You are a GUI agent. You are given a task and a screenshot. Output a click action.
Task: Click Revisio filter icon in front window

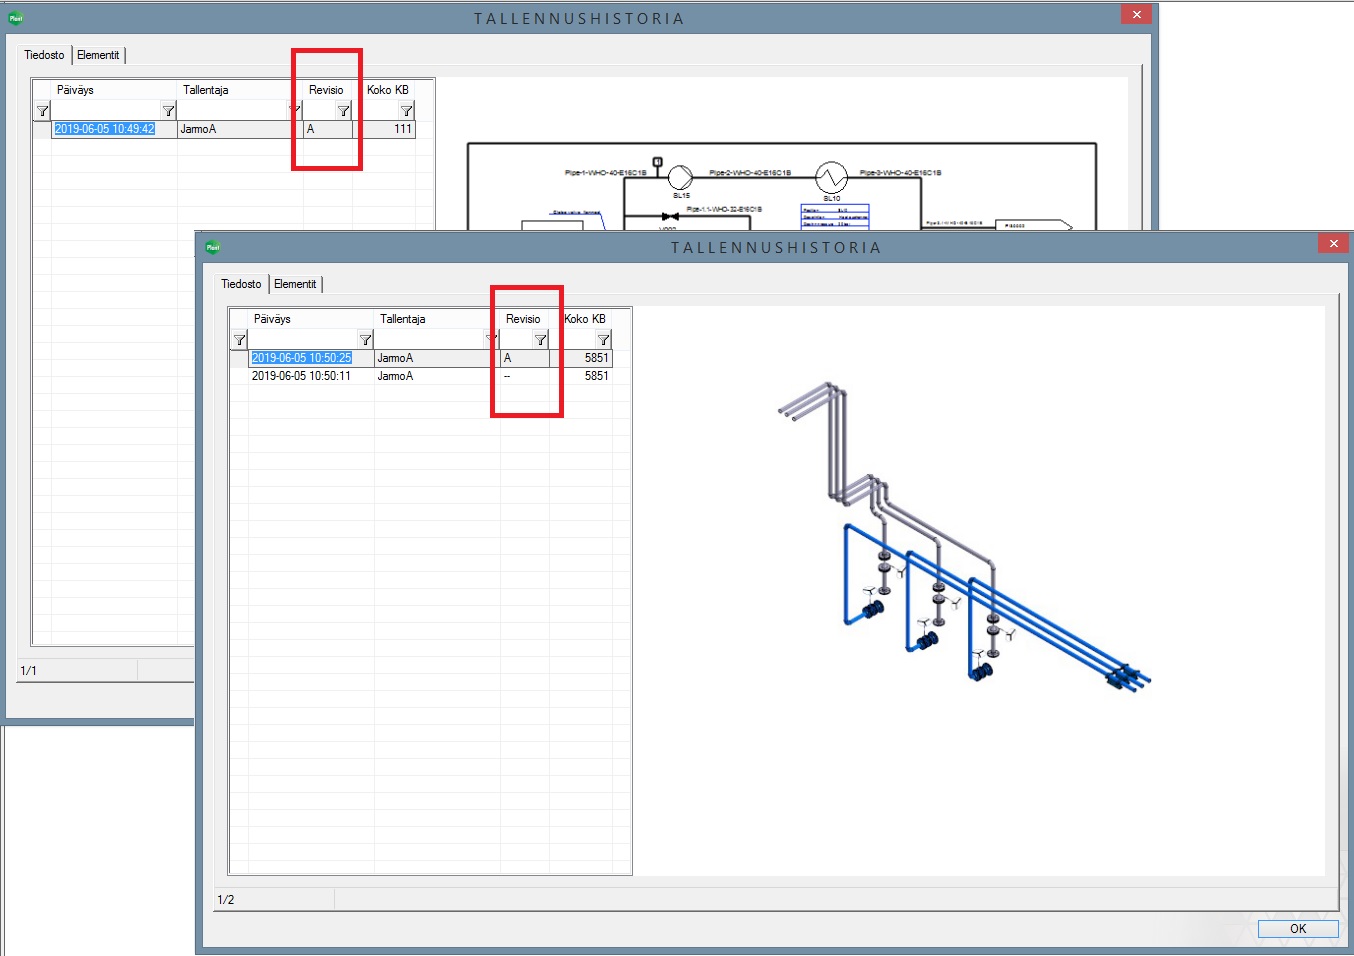coord(540,340)
